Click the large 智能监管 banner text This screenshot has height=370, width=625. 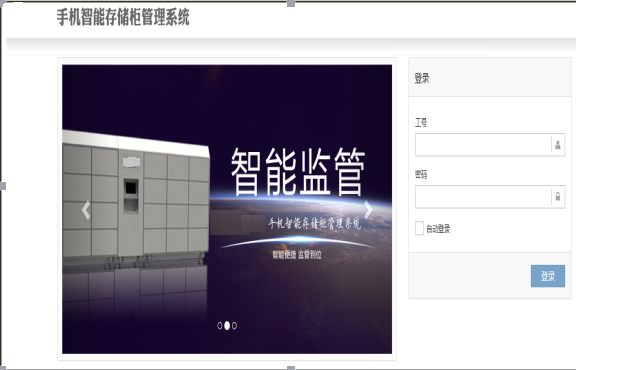click(298, 172)
